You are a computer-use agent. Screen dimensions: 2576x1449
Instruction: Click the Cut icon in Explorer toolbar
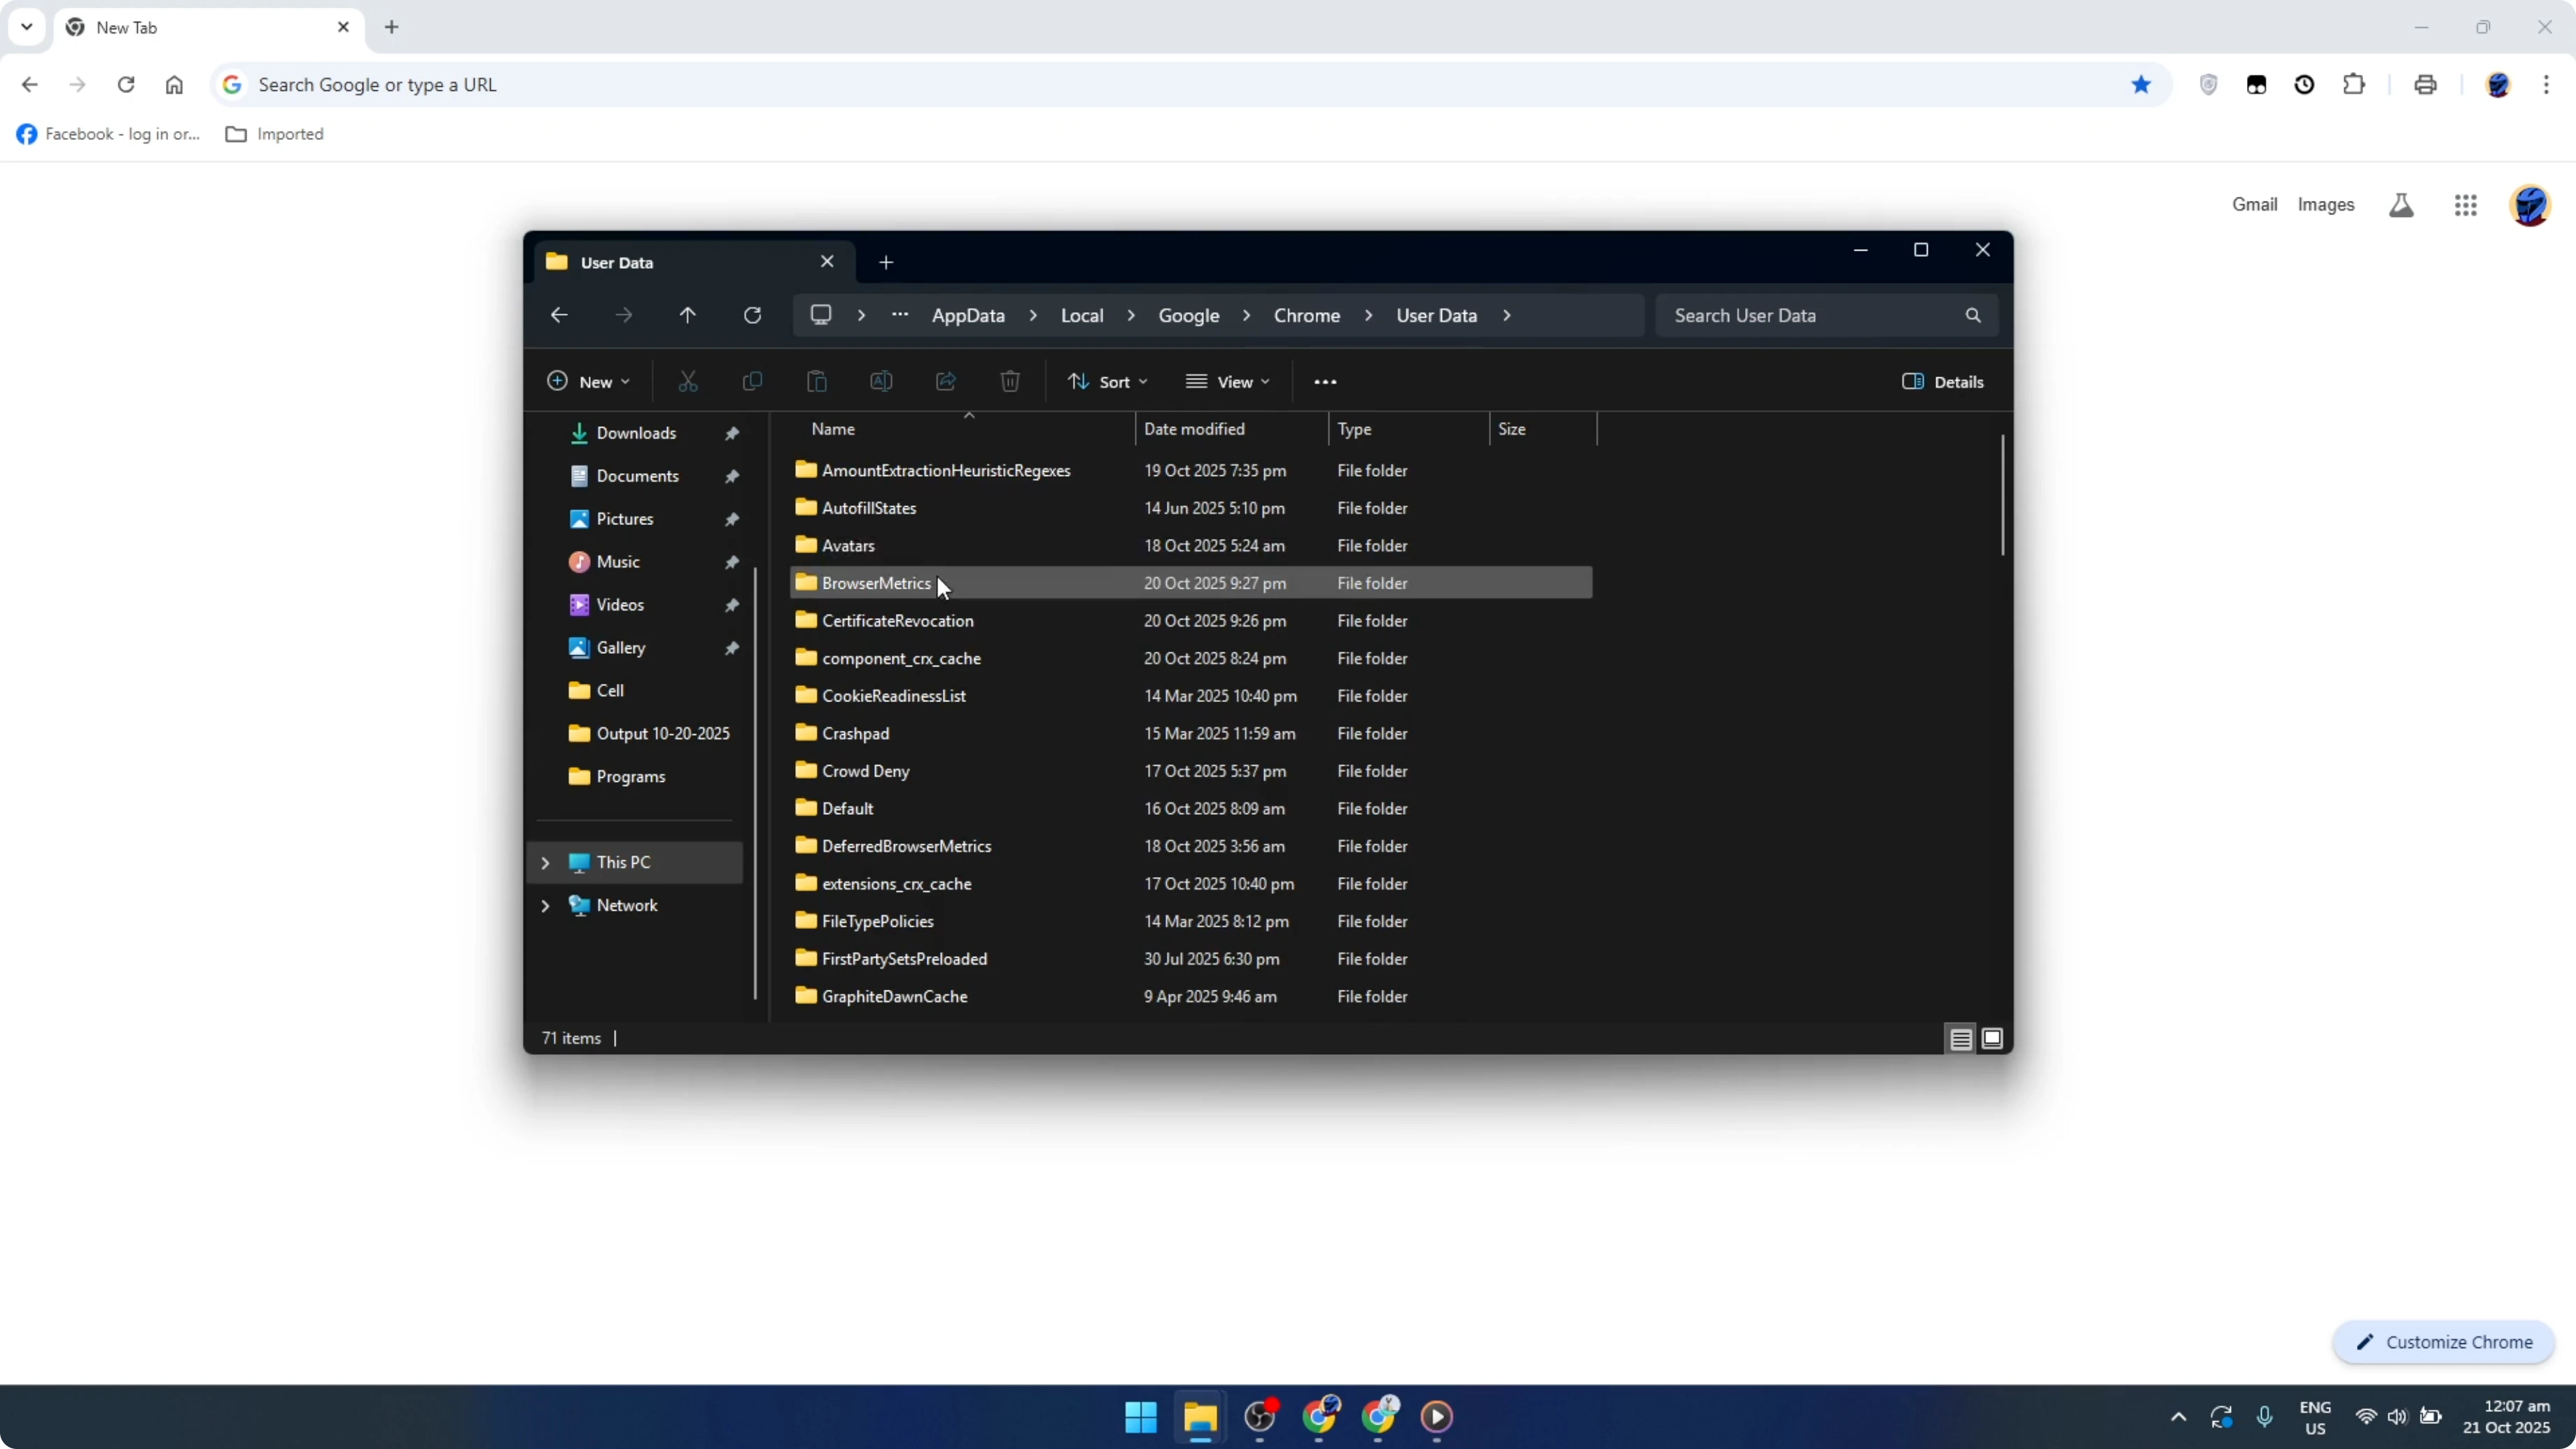[x=688, y=381]
